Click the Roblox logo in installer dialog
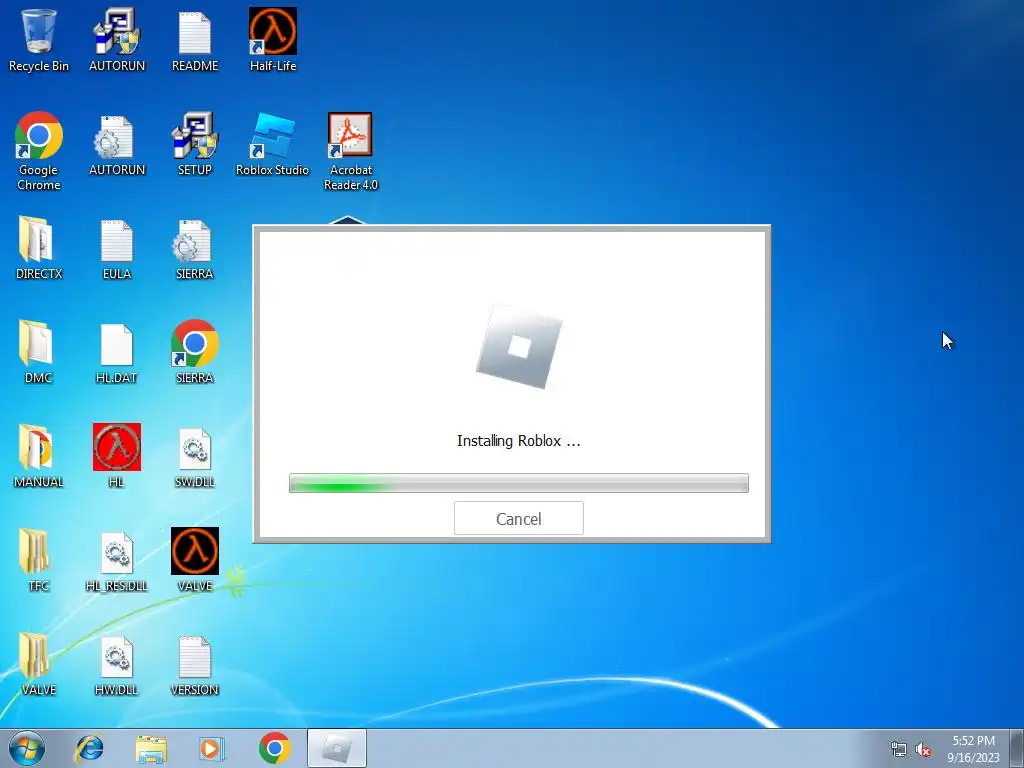 click(519, 347)
